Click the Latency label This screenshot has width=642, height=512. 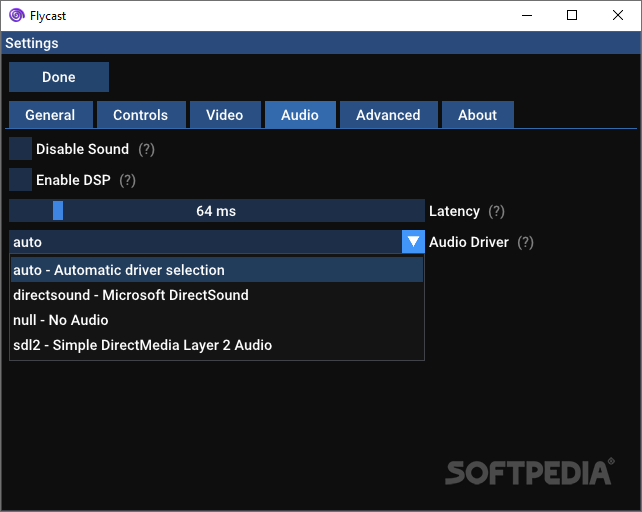[x=454, y=211]
